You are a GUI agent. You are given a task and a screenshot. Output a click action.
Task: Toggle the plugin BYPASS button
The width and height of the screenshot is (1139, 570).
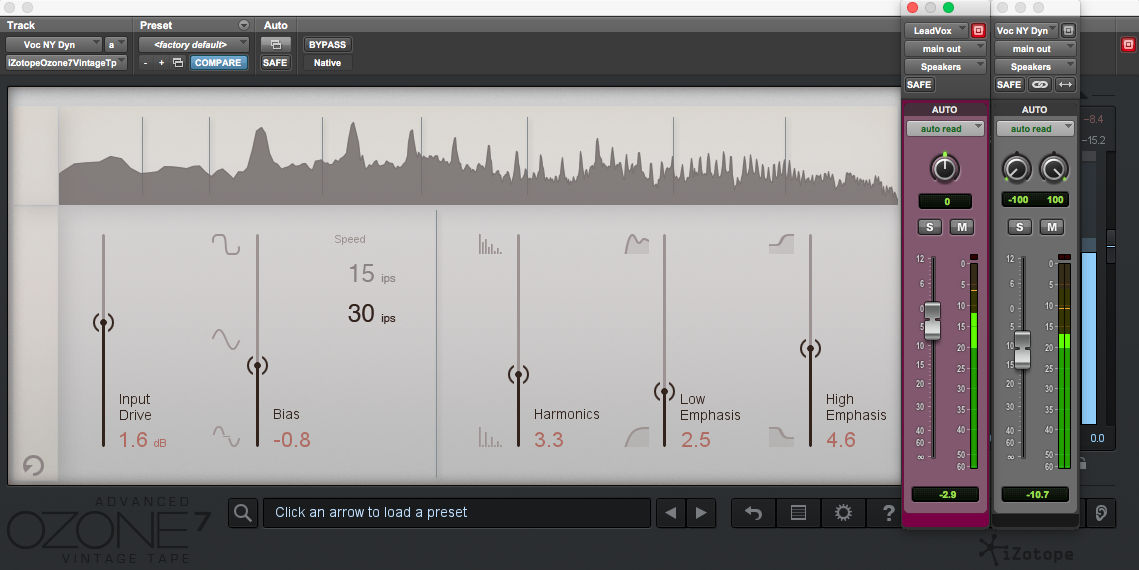[327, 44]
